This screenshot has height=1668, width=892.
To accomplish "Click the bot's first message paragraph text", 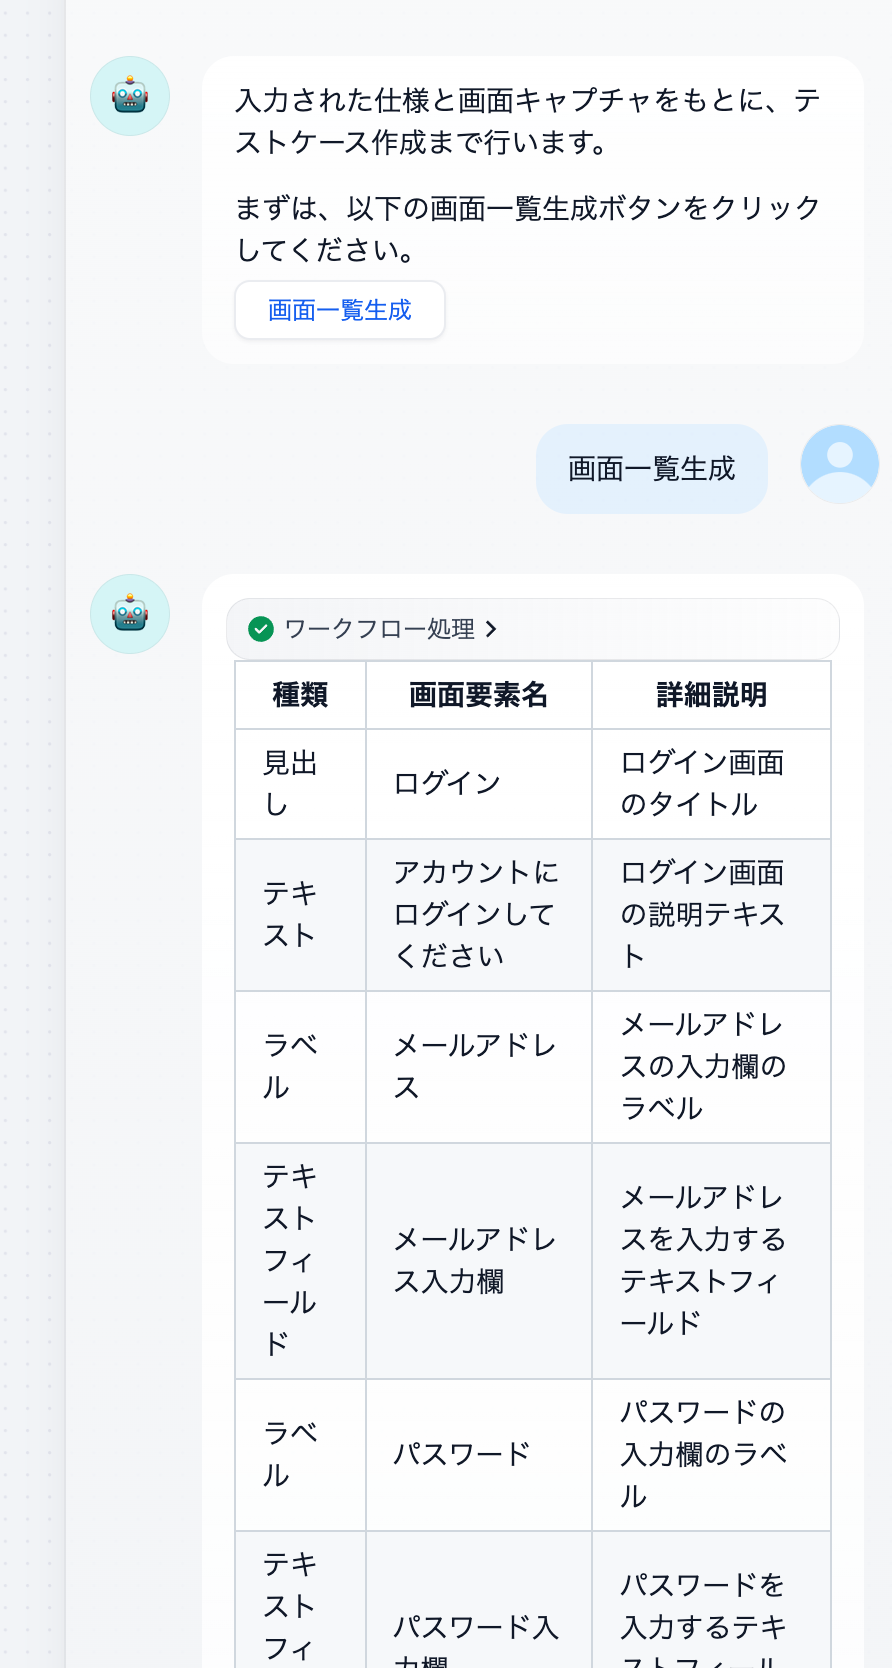I will (x=528, y=121).
